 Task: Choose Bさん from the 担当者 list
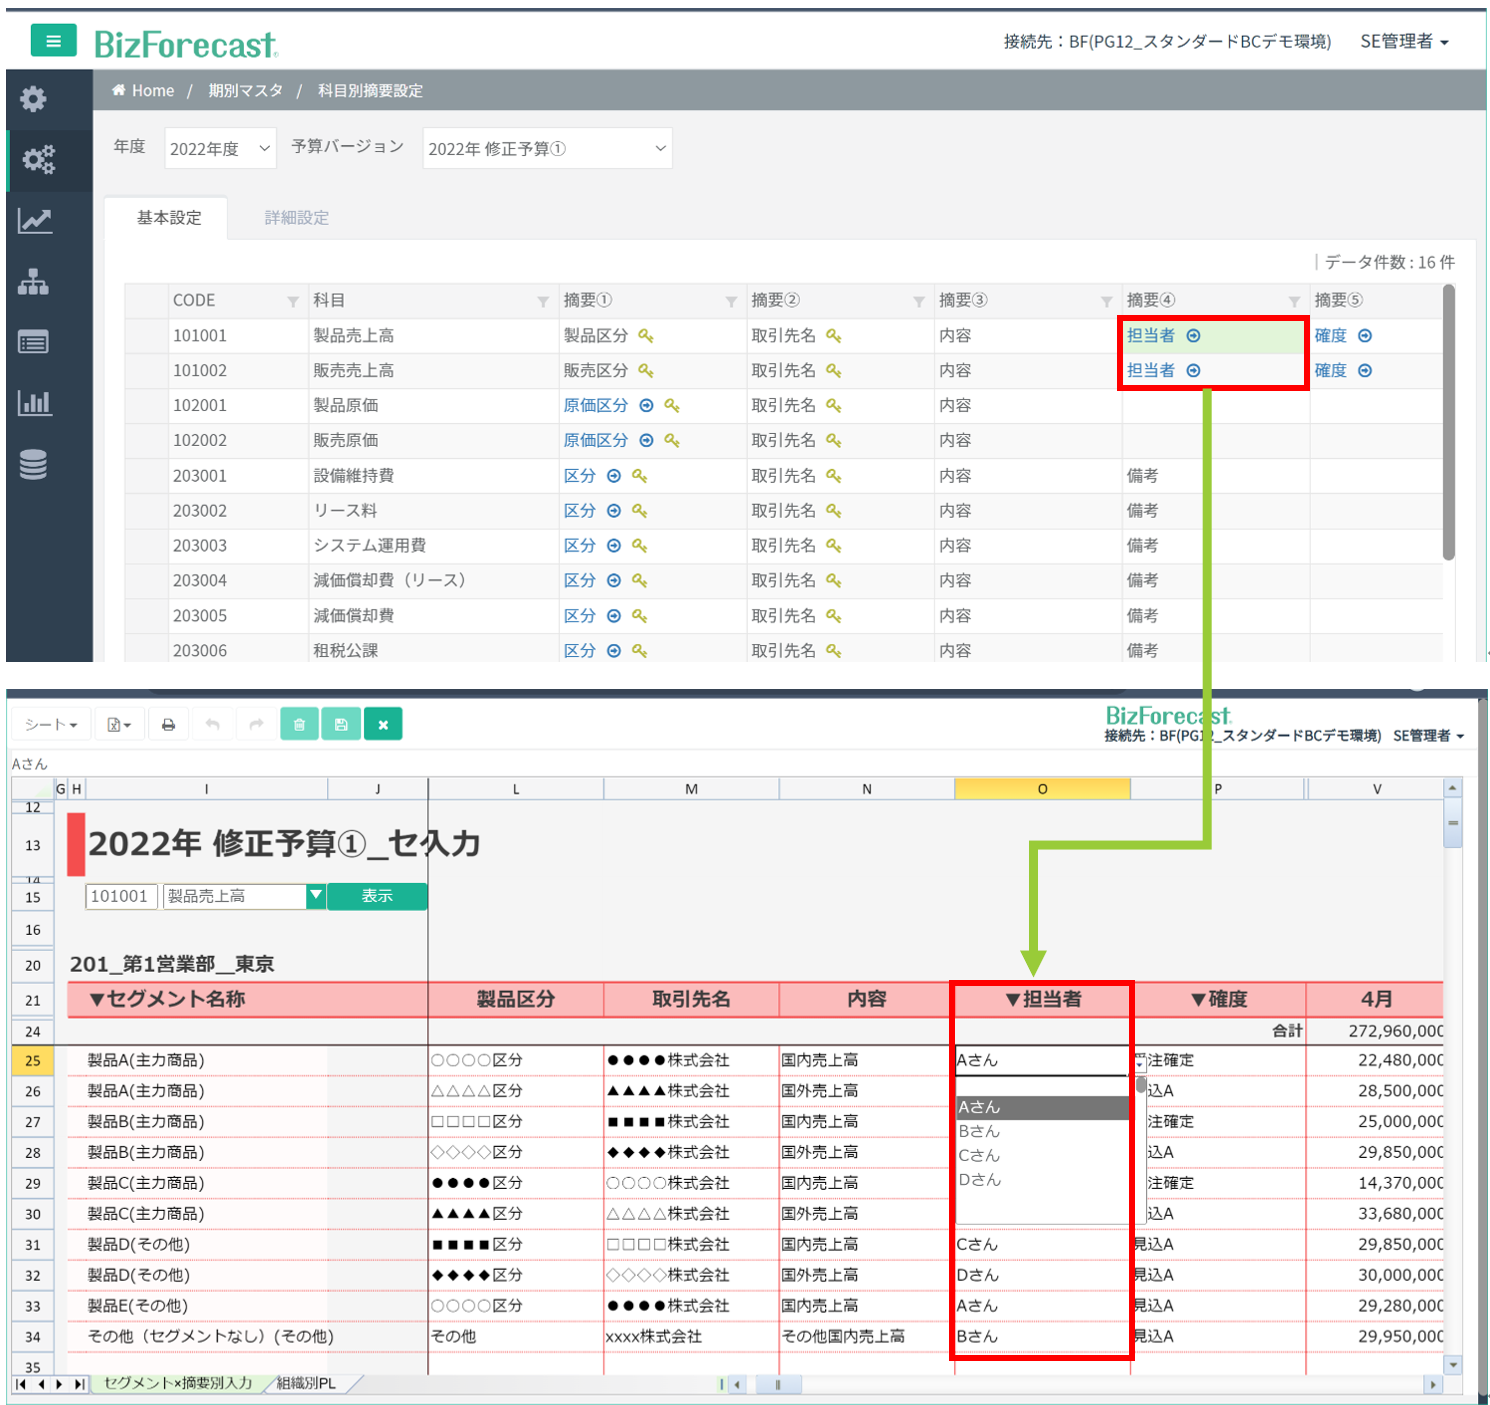pyautogui.click(x=979, y=1131)
